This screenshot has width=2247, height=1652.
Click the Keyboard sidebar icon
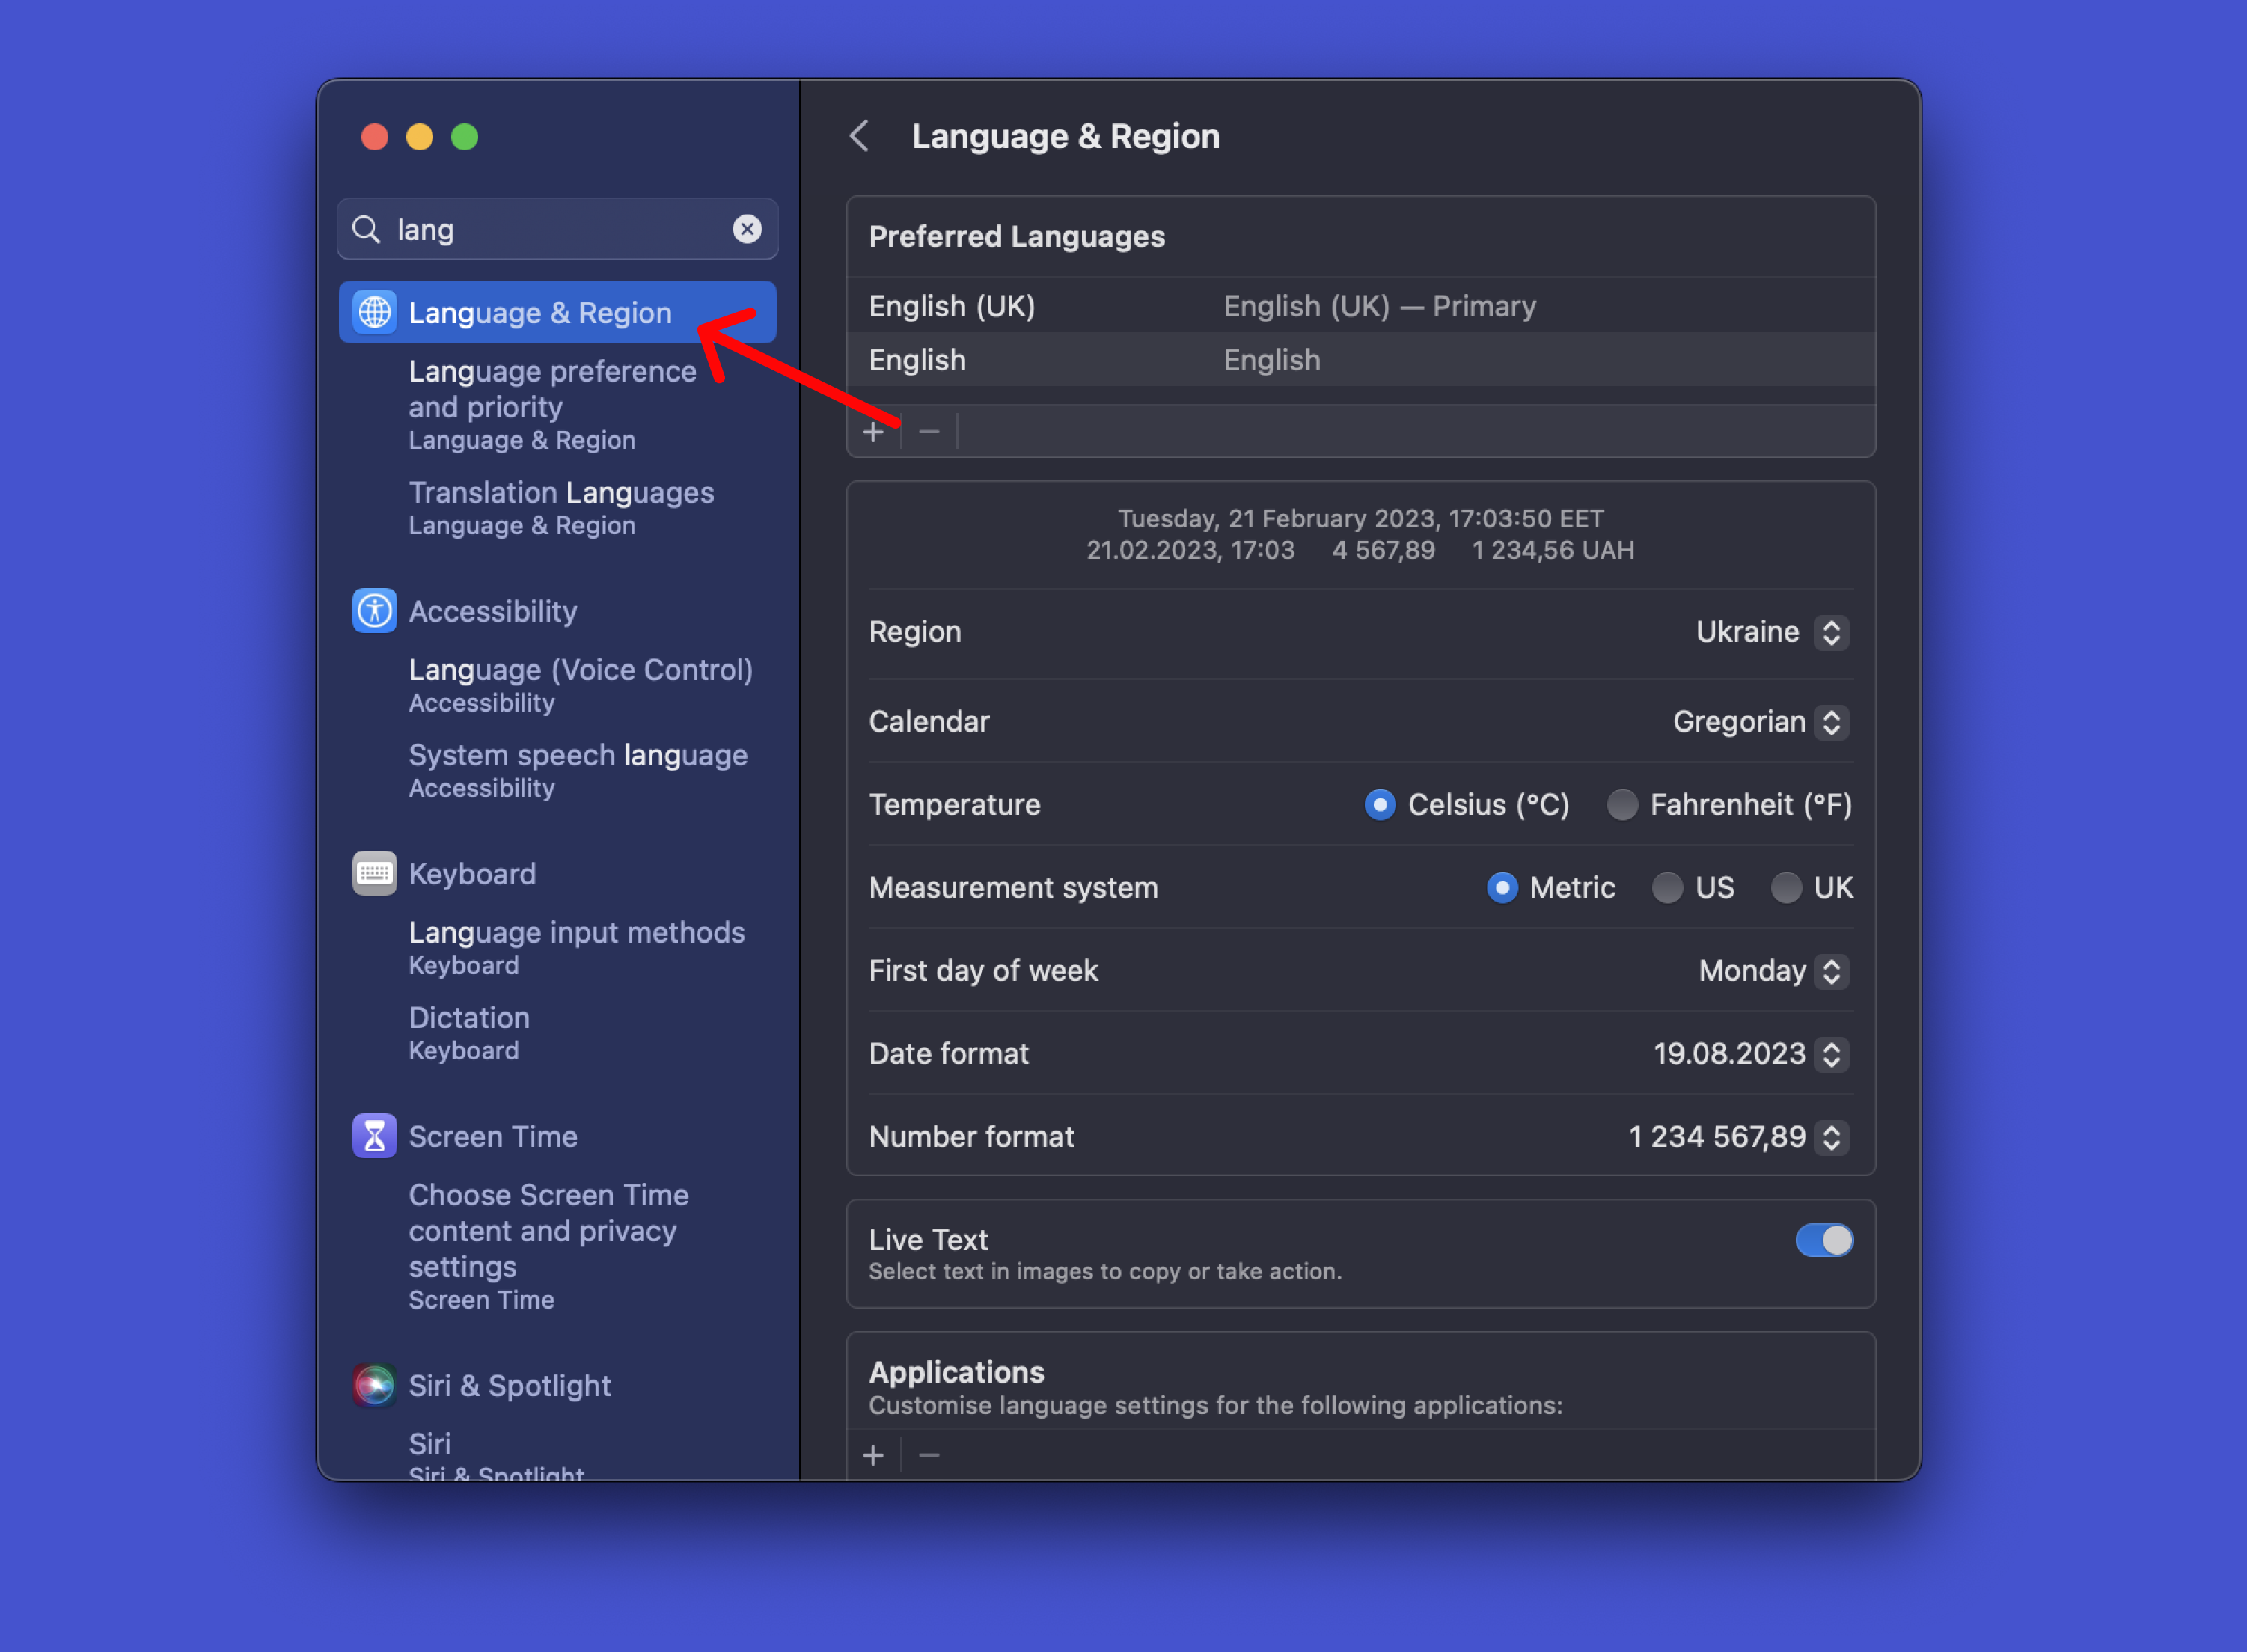pos(375,874)
